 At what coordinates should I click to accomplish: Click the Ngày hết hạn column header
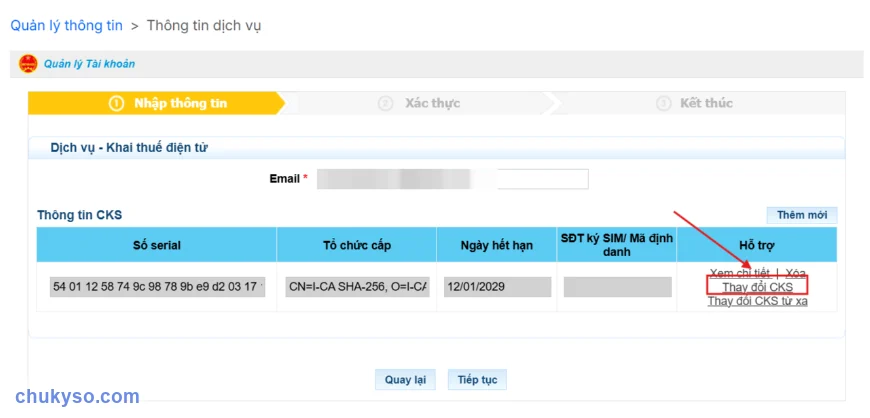click(x=497, y=245)
